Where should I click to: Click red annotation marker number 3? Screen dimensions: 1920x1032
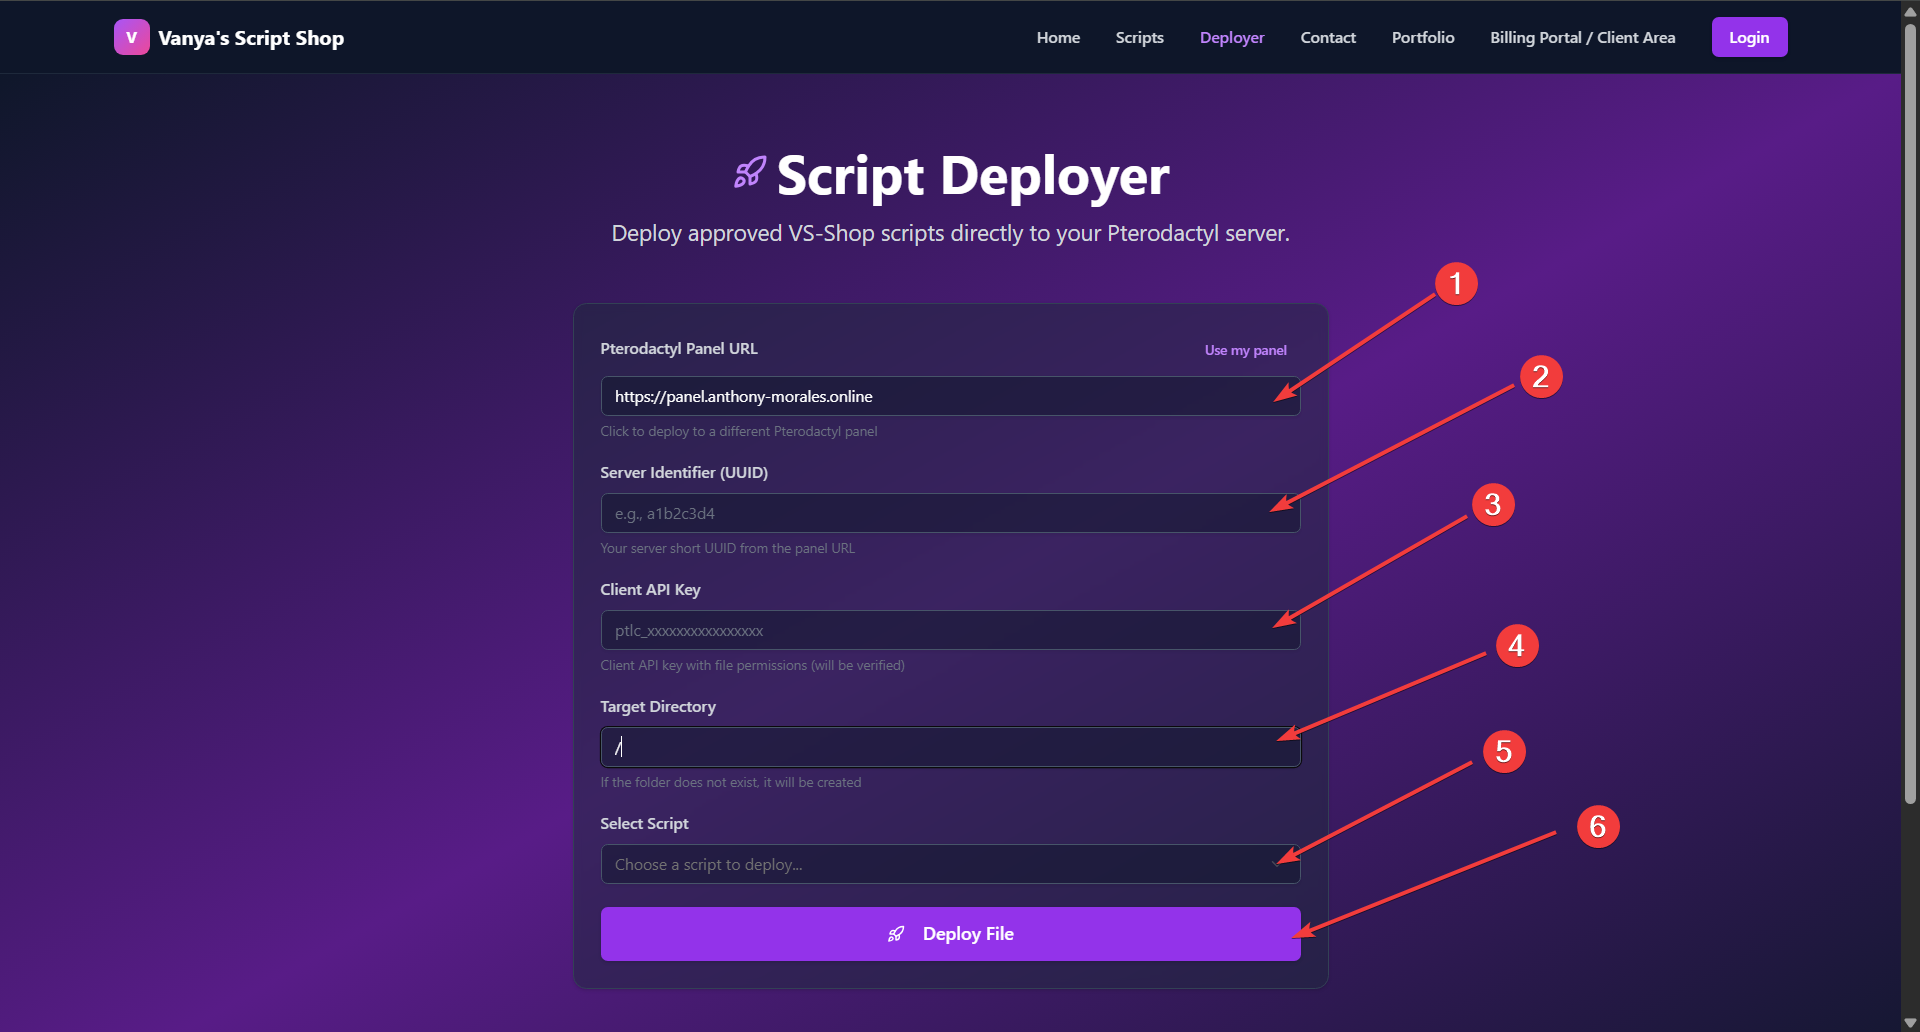point(1492,505)
